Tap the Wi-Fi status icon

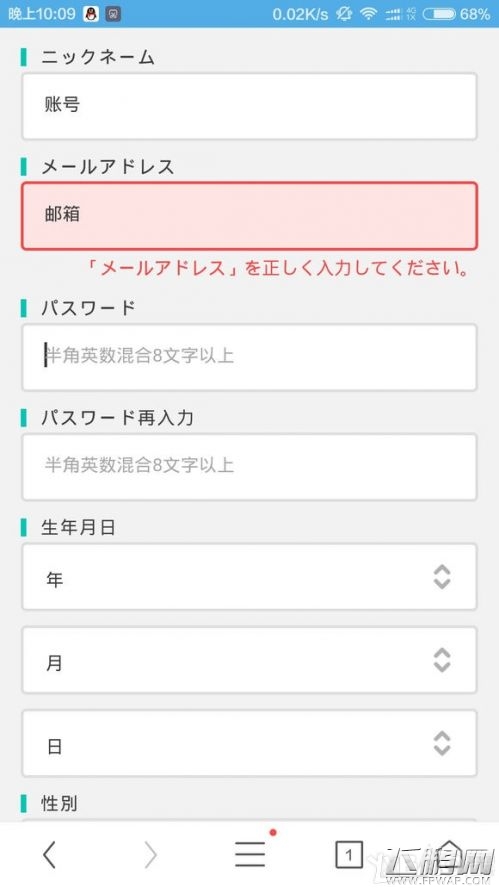coord(369,14)
